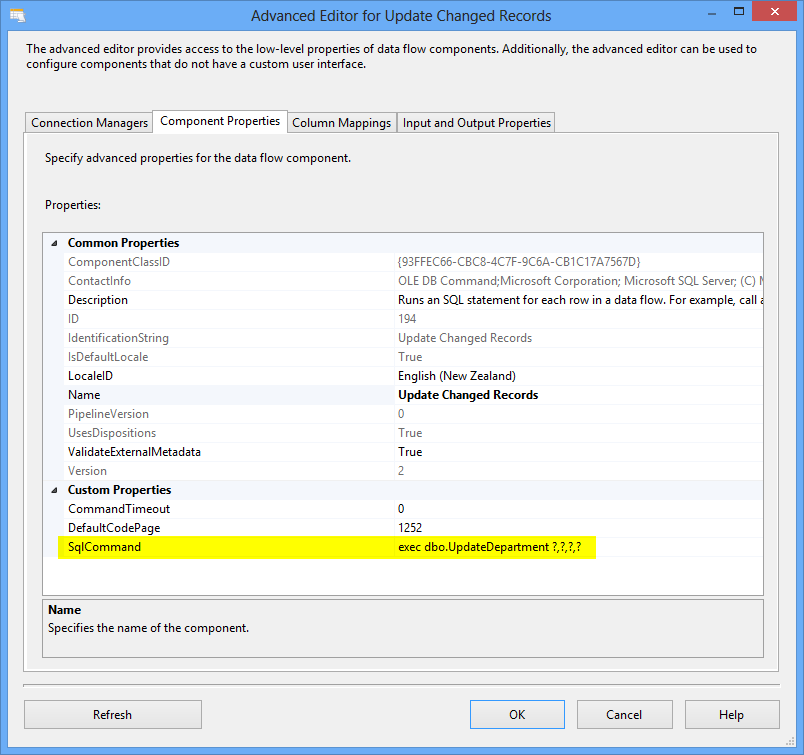The image size is (804, 755).
Task: Open the Column Mappings tab
Action: 341,123
